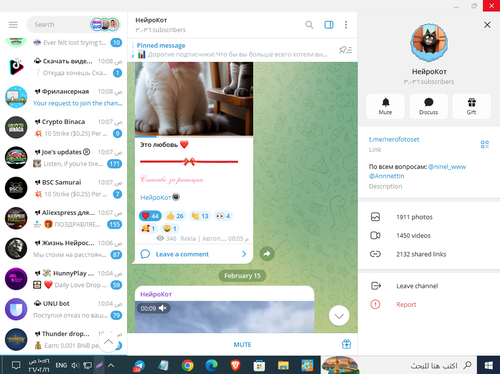
Task: Open the Жизнь Нейрос... chat
Action: (x=63, y=249)
